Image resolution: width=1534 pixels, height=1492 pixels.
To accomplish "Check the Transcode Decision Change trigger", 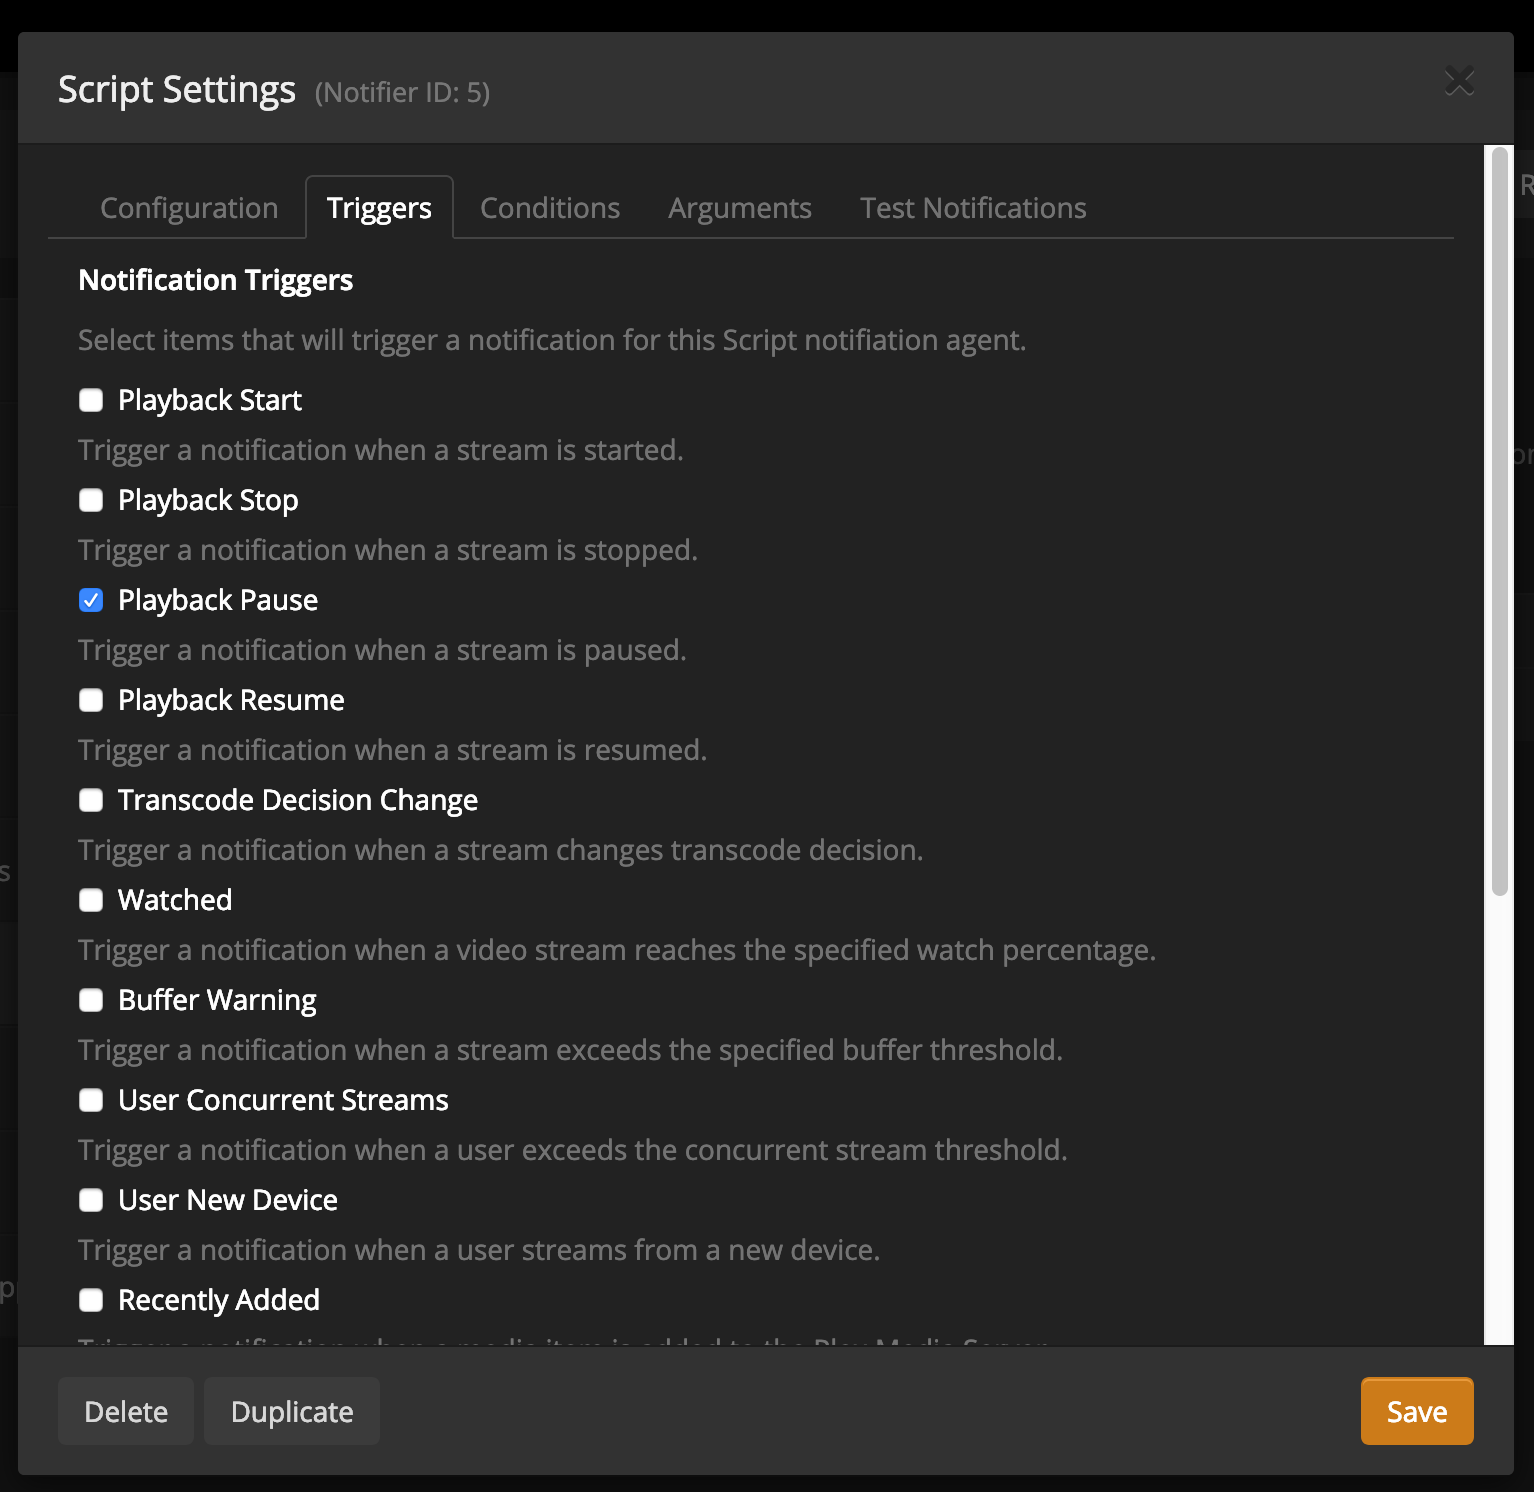I will point(91,800).
